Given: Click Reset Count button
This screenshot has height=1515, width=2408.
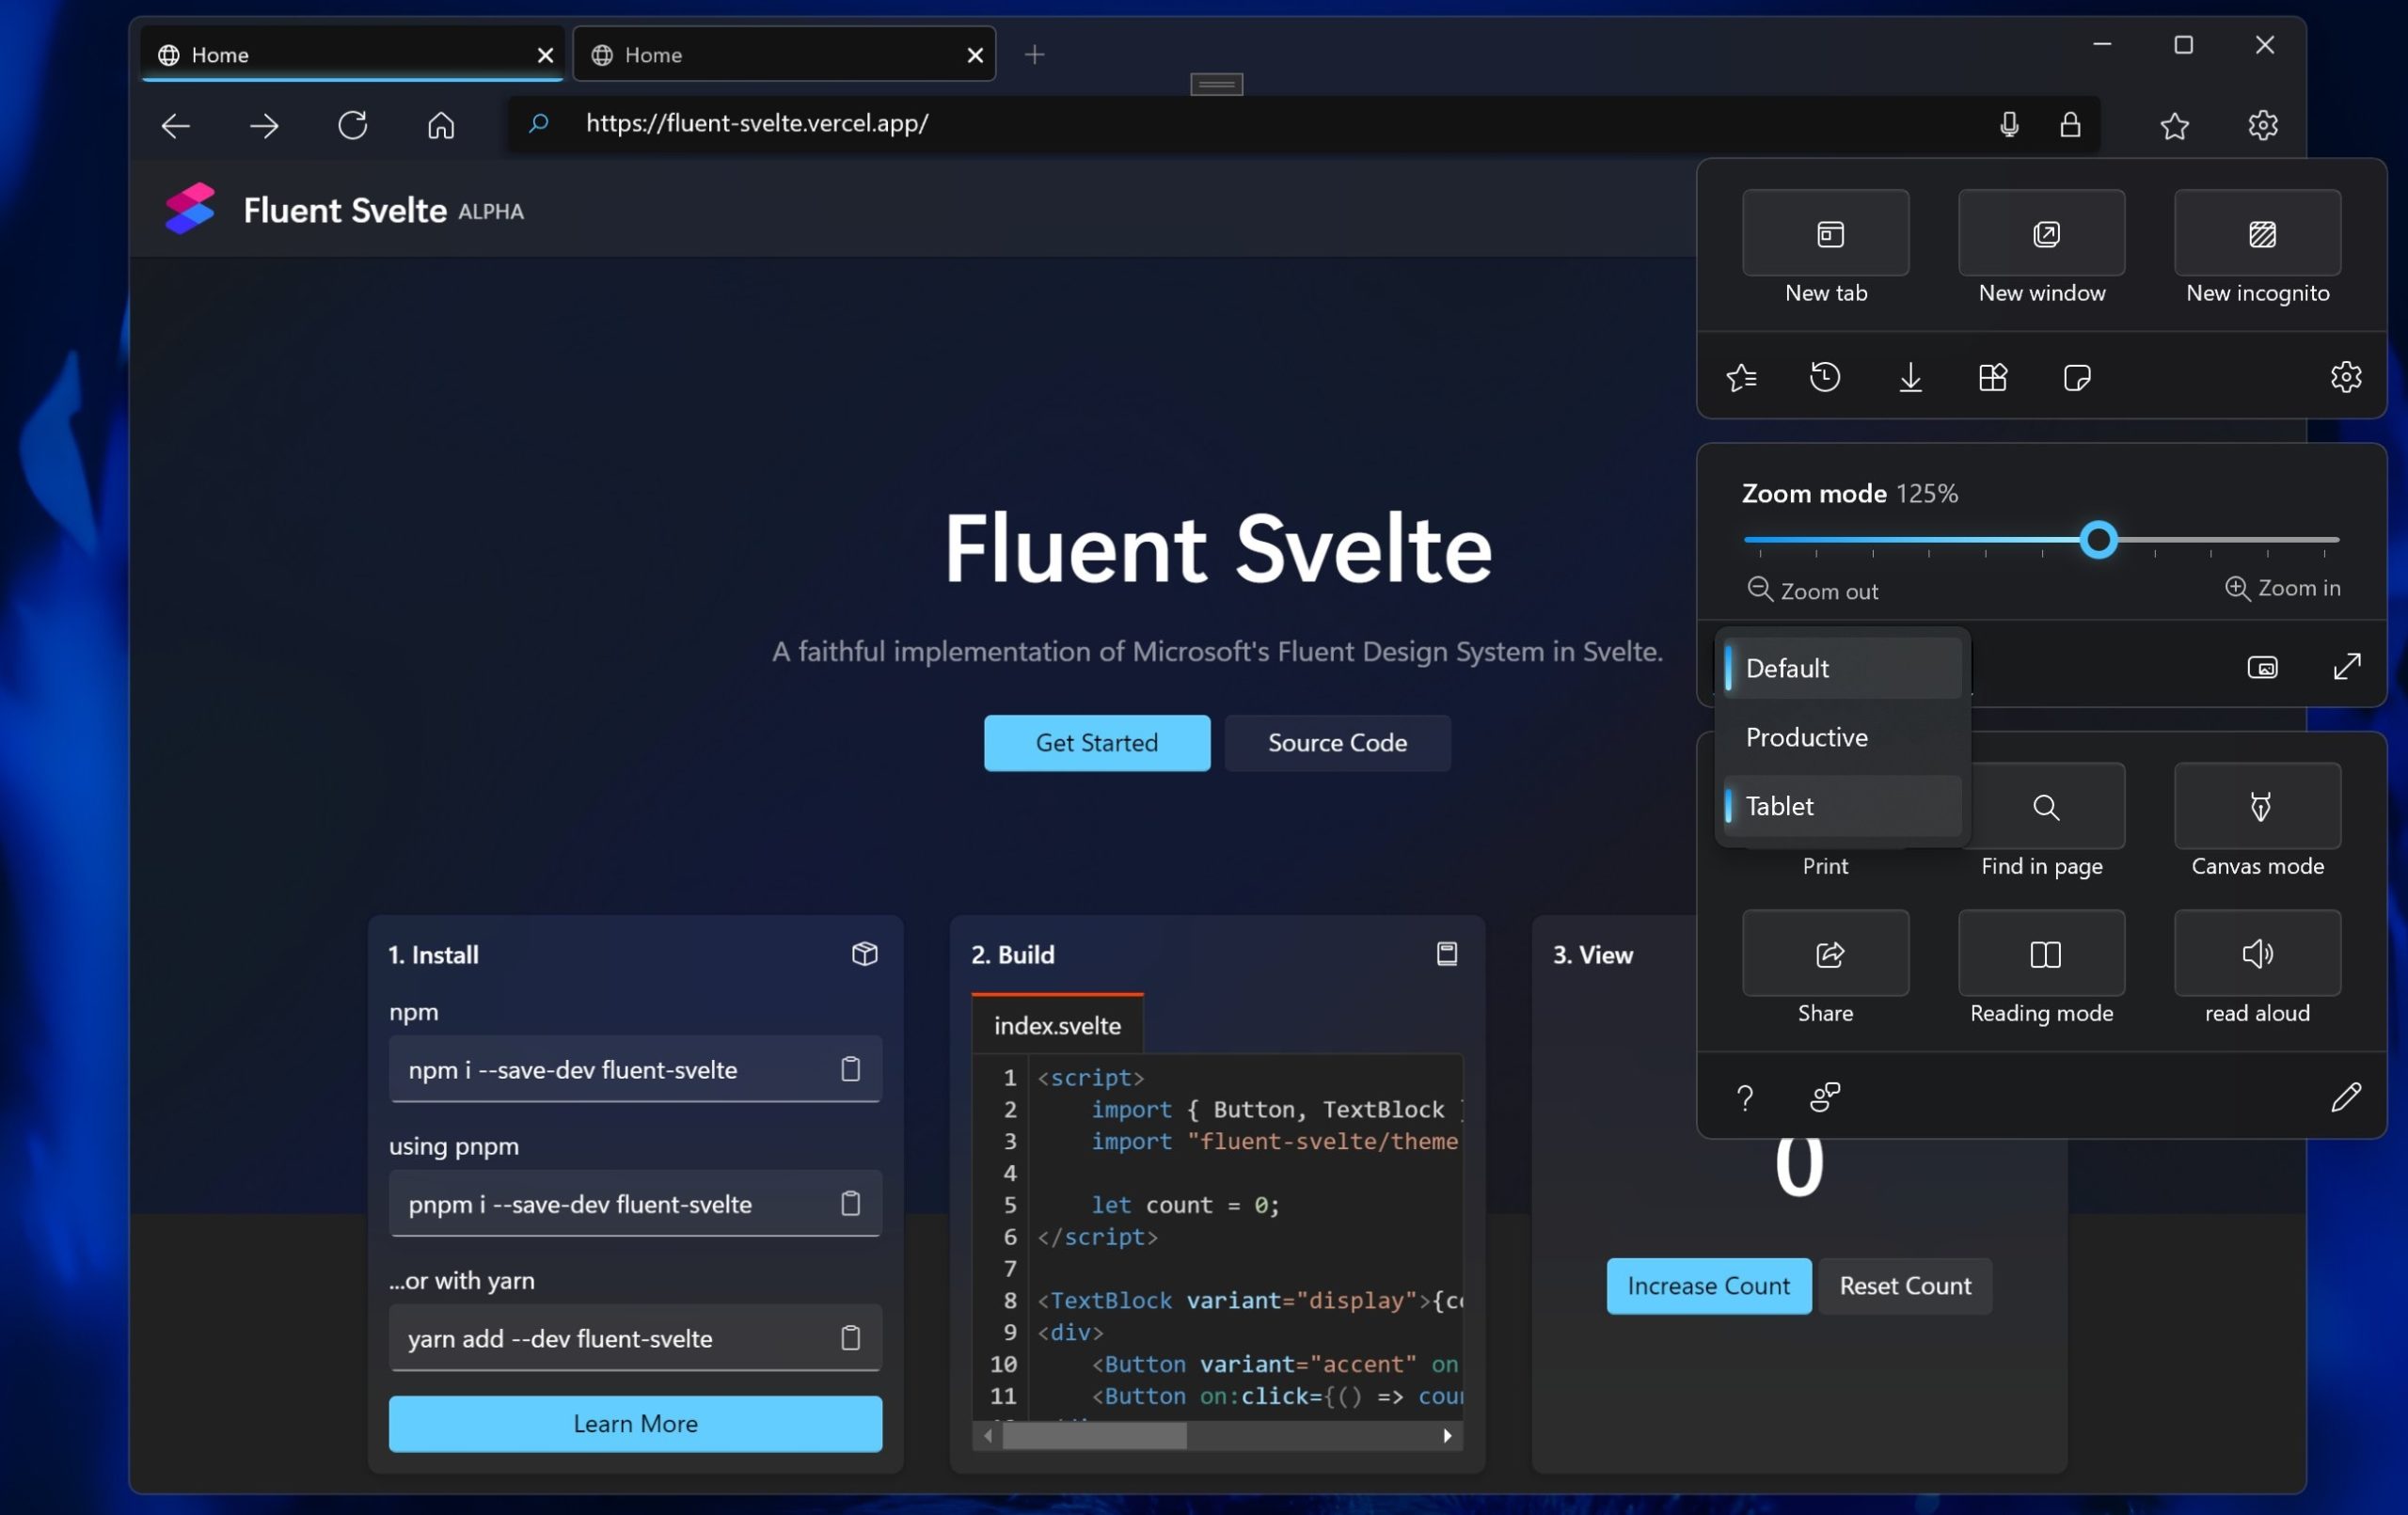Looking at the screenshot, I should pos(1905,1286).
